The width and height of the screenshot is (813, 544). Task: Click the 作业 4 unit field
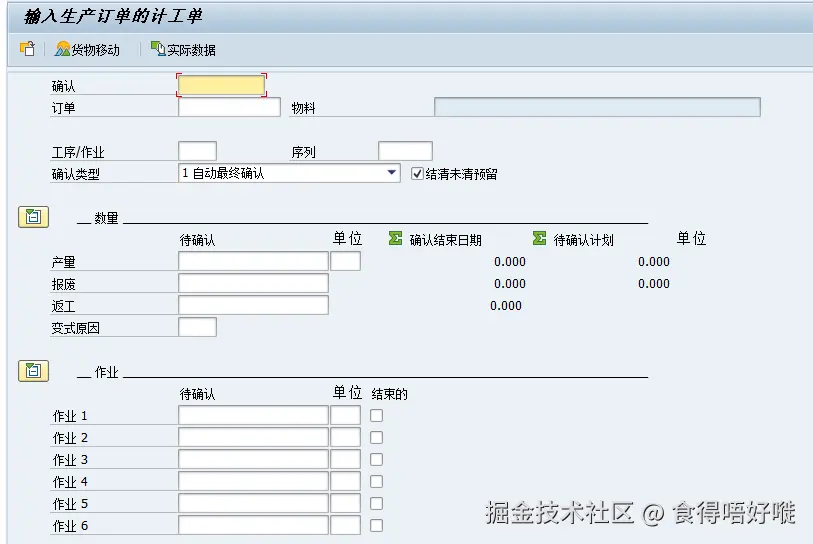point(346,481)
